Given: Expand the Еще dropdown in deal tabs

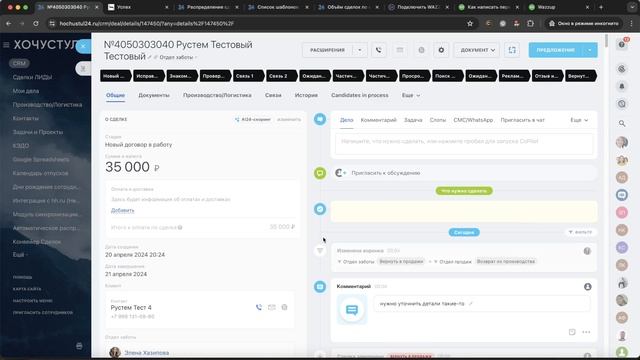Looking at the screenshot, I should [411, 95].
